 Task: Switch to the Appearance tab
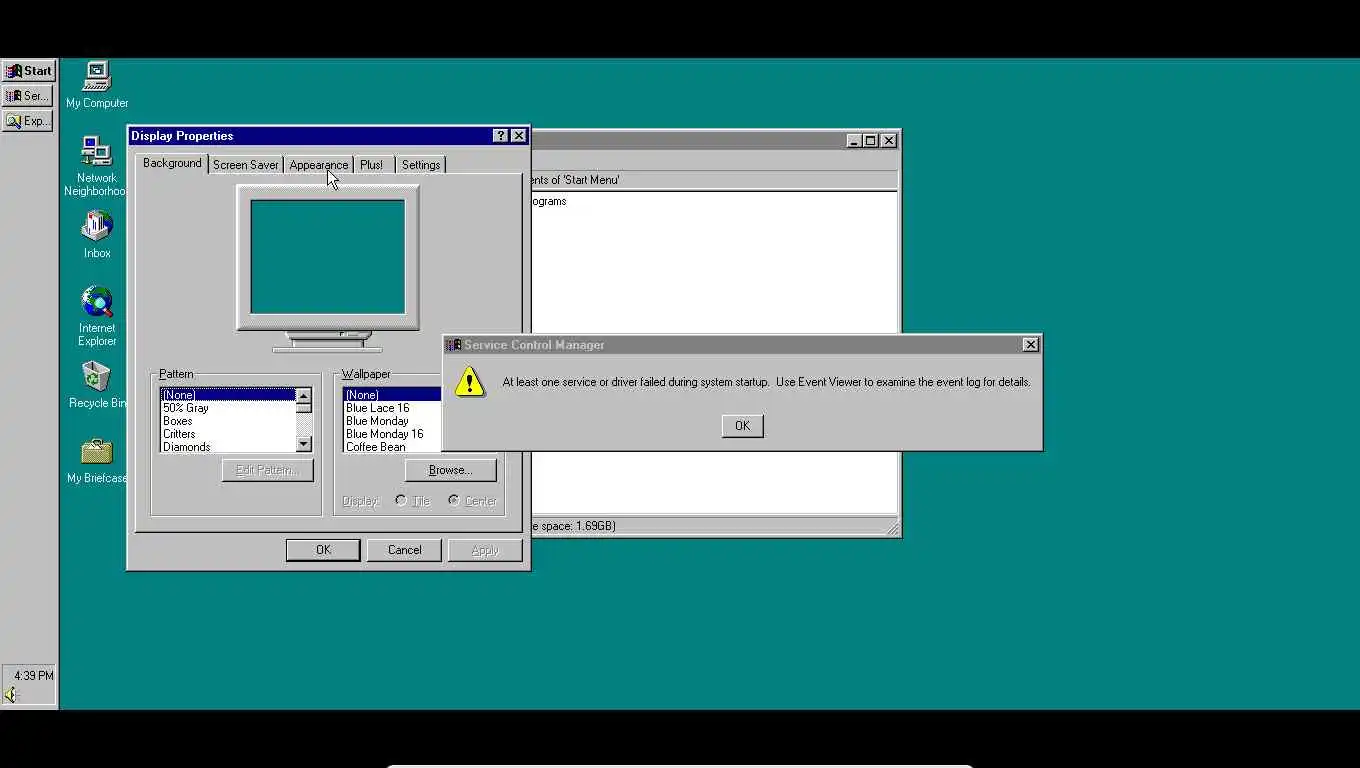[x=319, y=165]
